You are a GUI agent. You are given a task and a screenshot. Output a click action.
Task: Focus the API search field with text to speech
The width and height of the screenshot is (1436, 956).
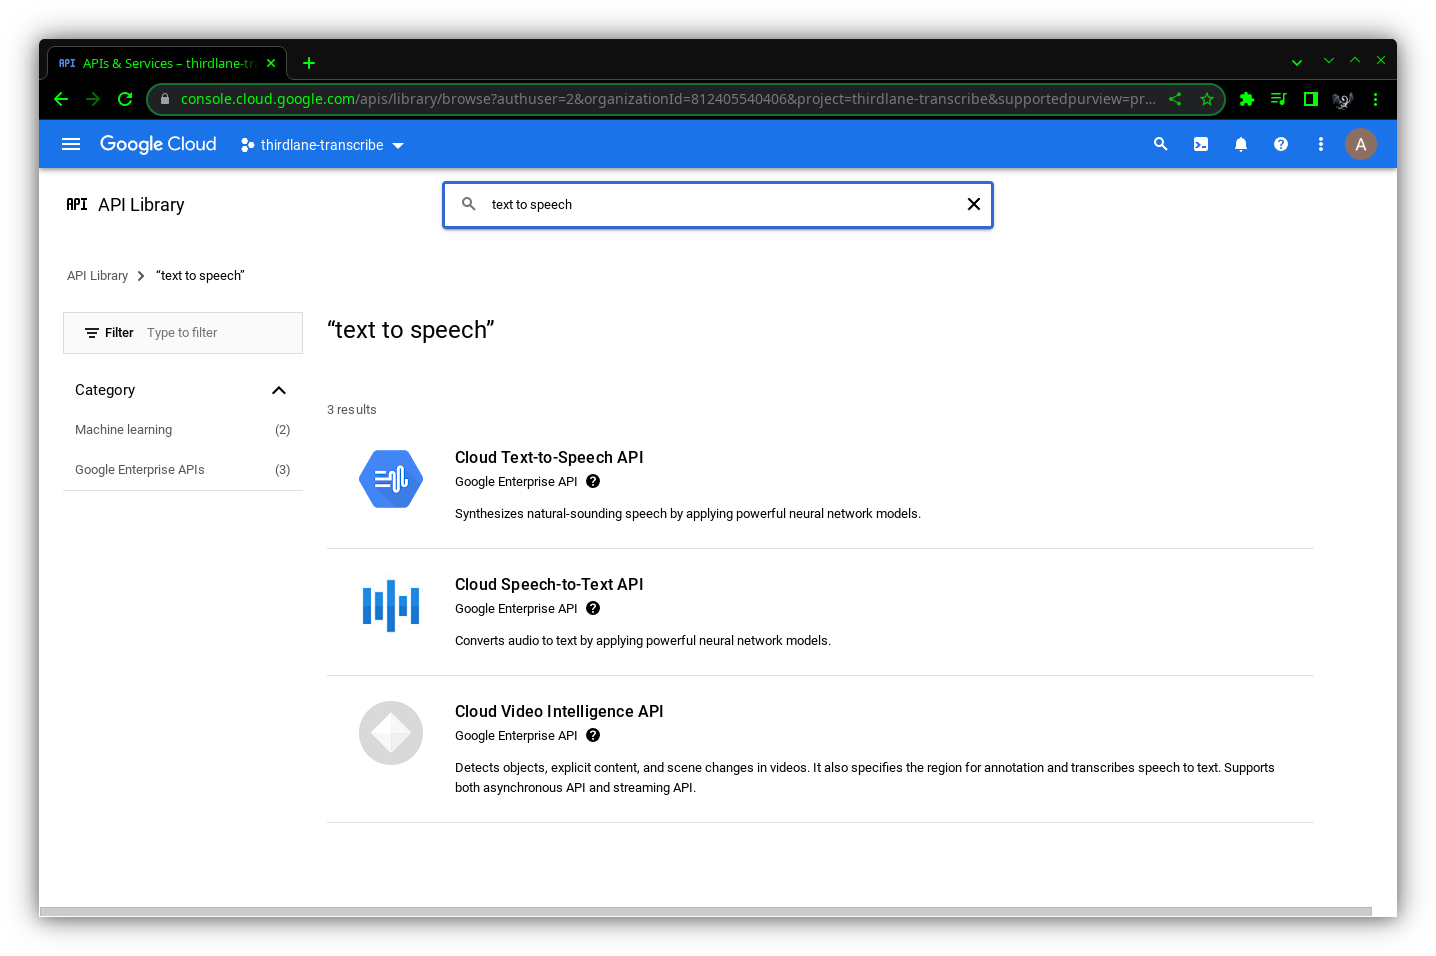[x=718, y=205]
